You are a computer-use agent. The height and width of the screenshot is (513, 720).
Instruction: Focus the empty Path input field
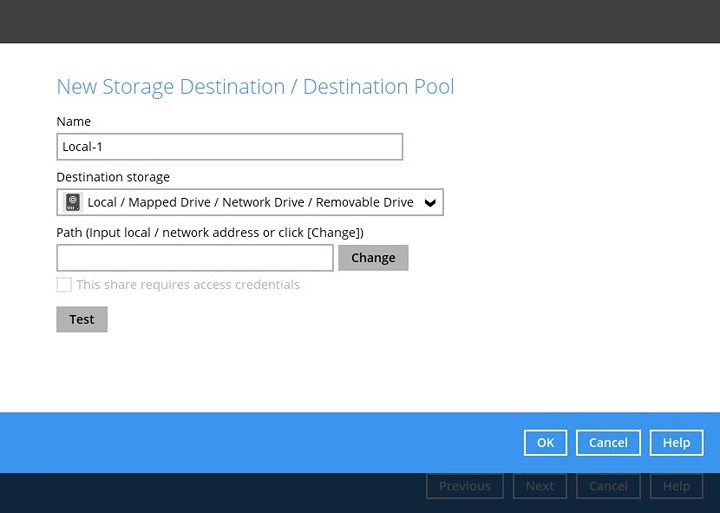[195, 258]
